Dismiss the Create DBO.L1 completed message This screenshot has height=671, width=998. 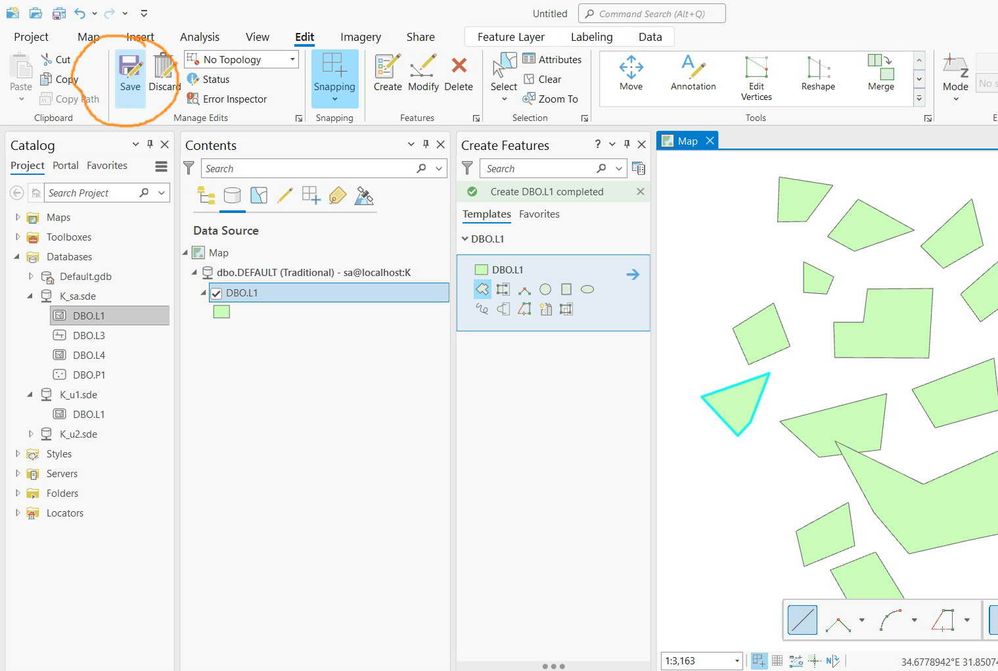point(640,192)
